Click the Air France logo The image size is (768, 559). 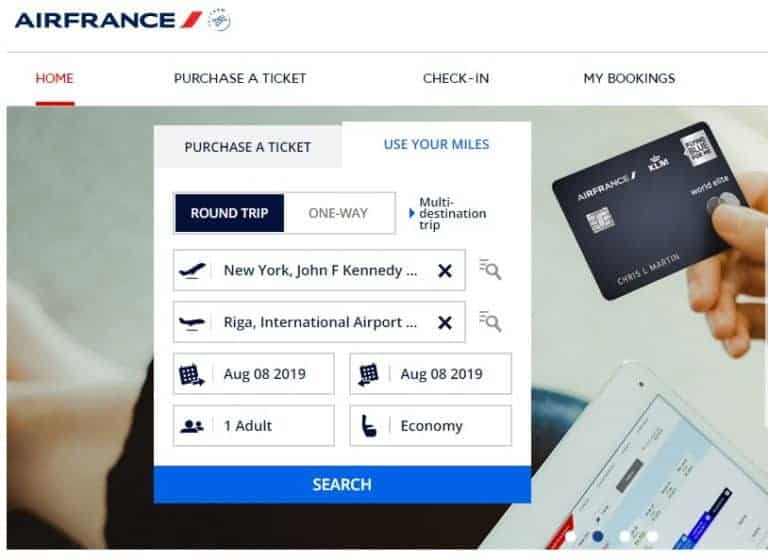108,20
